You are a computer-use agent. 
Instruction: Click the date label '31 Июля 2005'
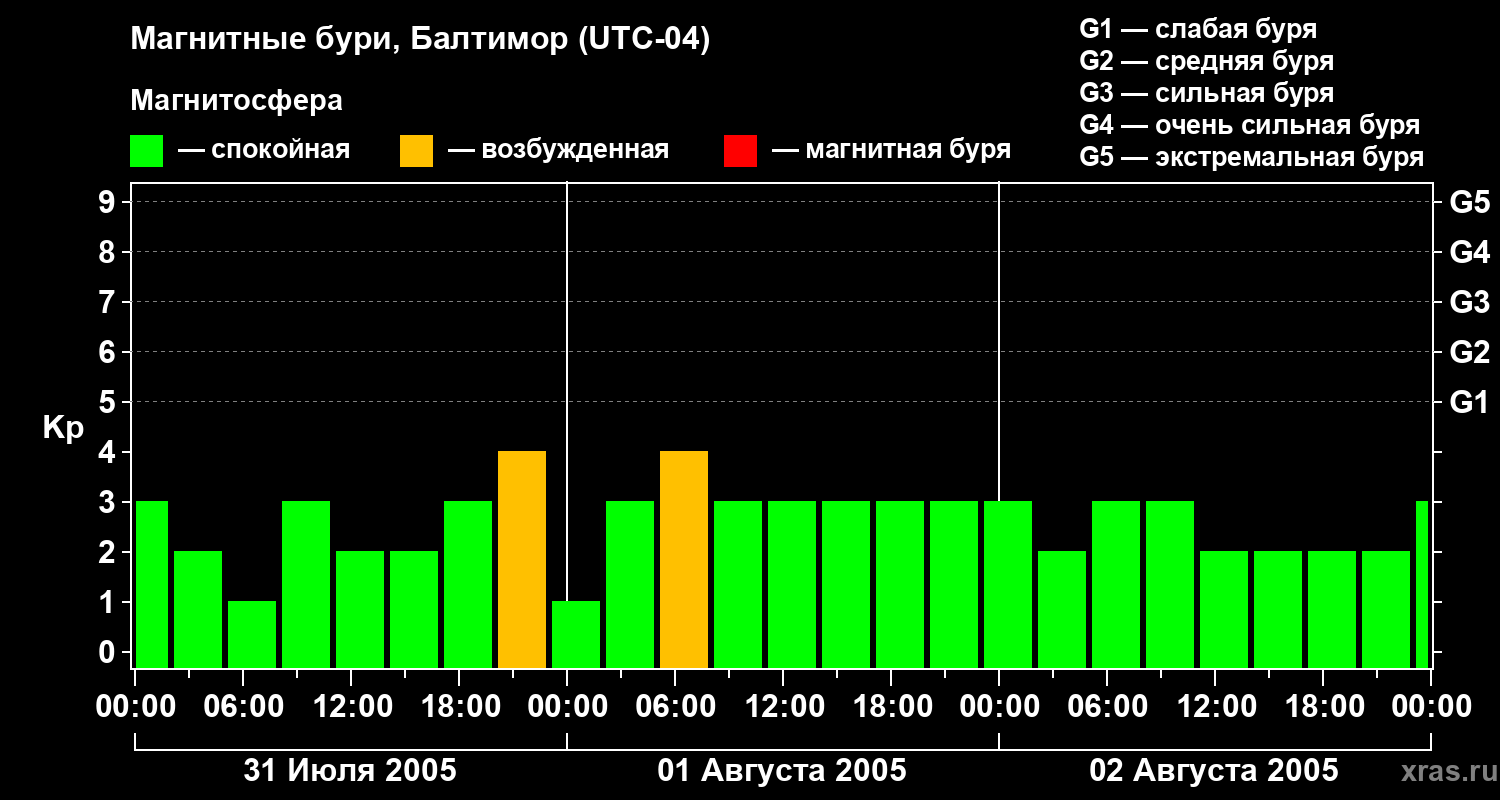point(350,771)
